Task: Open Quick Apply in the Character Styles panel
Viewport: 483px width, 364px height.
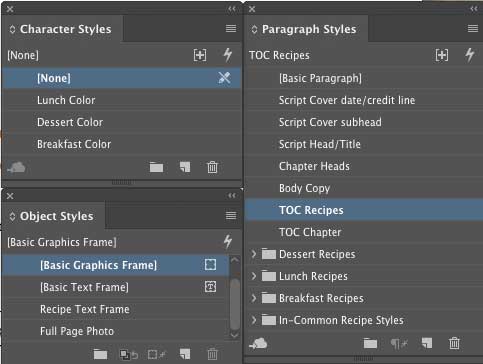Action: [228, 55]
